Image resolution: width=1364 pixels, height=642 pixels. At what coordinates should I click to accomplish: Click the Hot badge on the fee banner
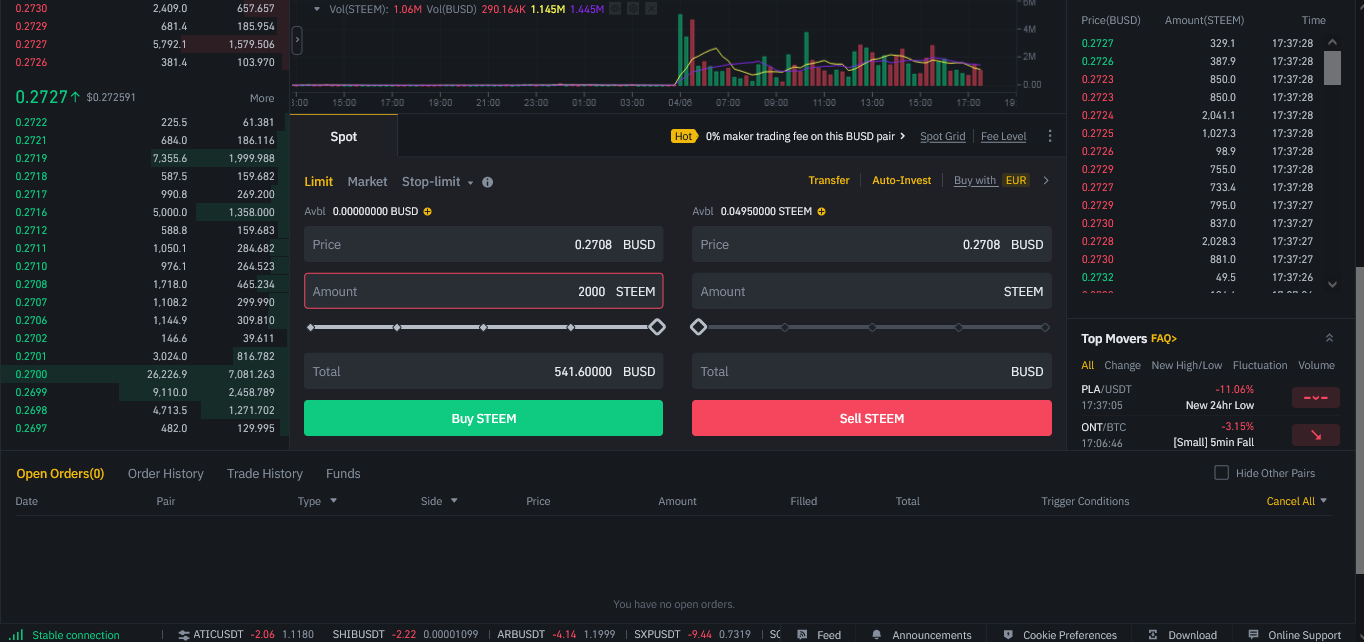[x=684, y=136]
